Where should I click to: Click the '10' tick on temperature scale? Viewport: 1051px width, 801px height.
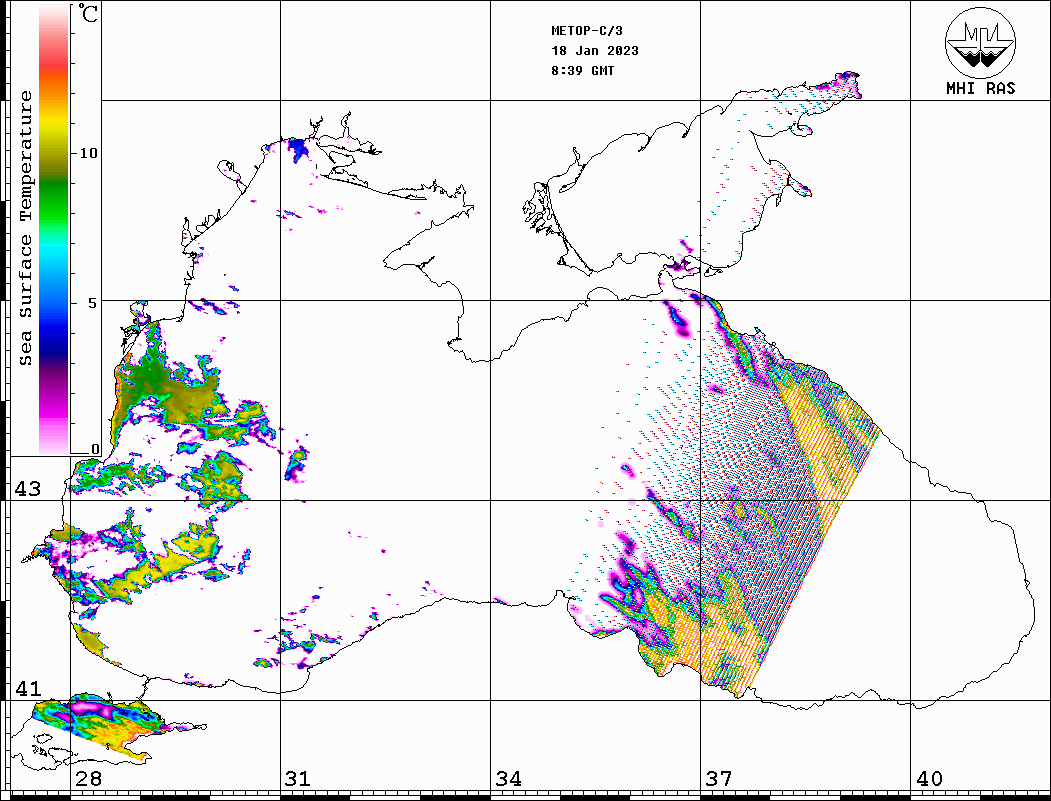tap(88, 153)
